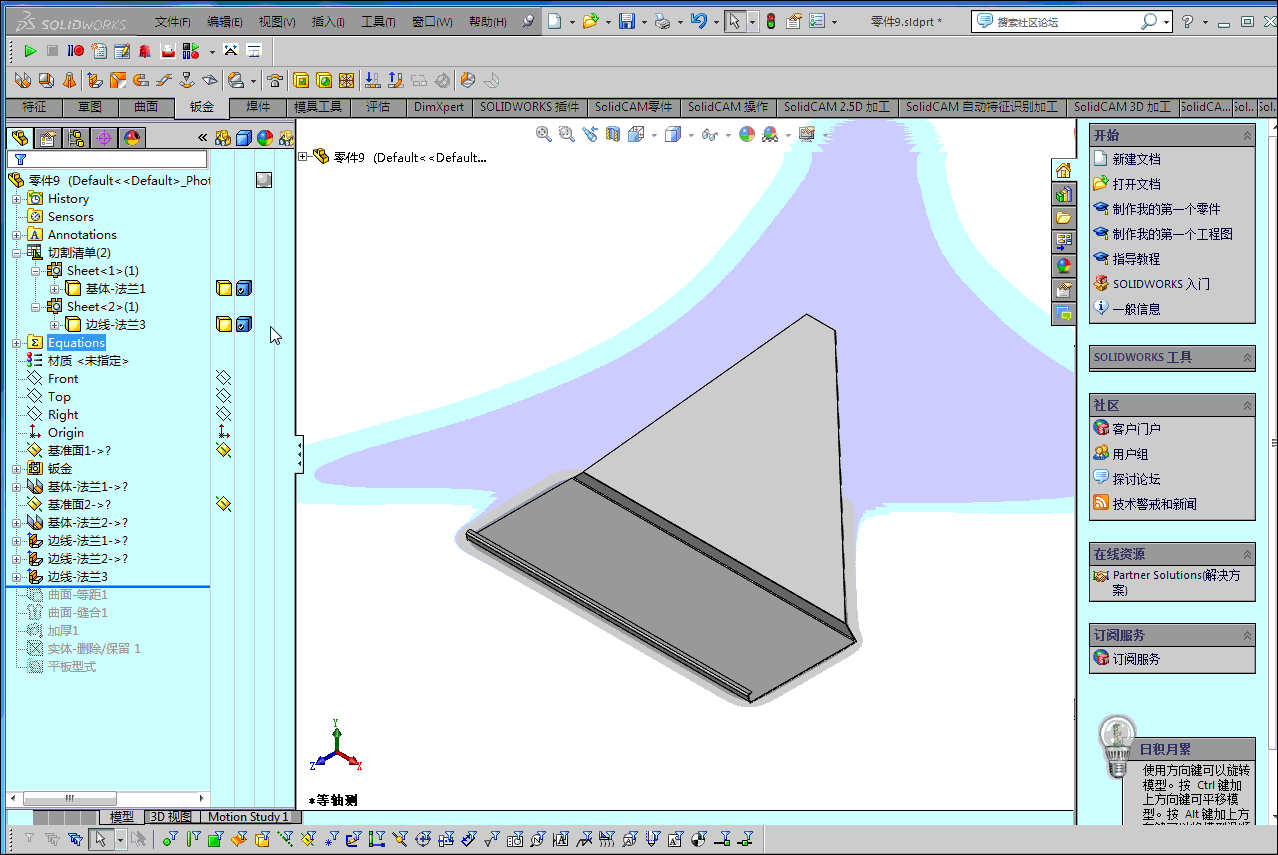Click the Design Library icon in task pane
Image resolution: width=1278 pixels, height=855 pixels.
click(x=1063, y=194)
